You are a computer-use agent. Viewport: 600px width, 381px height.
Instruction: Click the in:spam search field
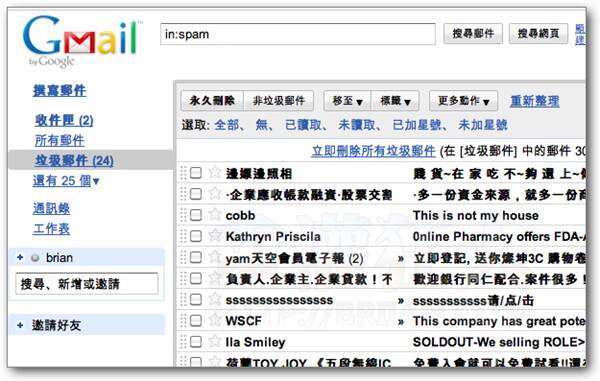(x=298, y=34)
